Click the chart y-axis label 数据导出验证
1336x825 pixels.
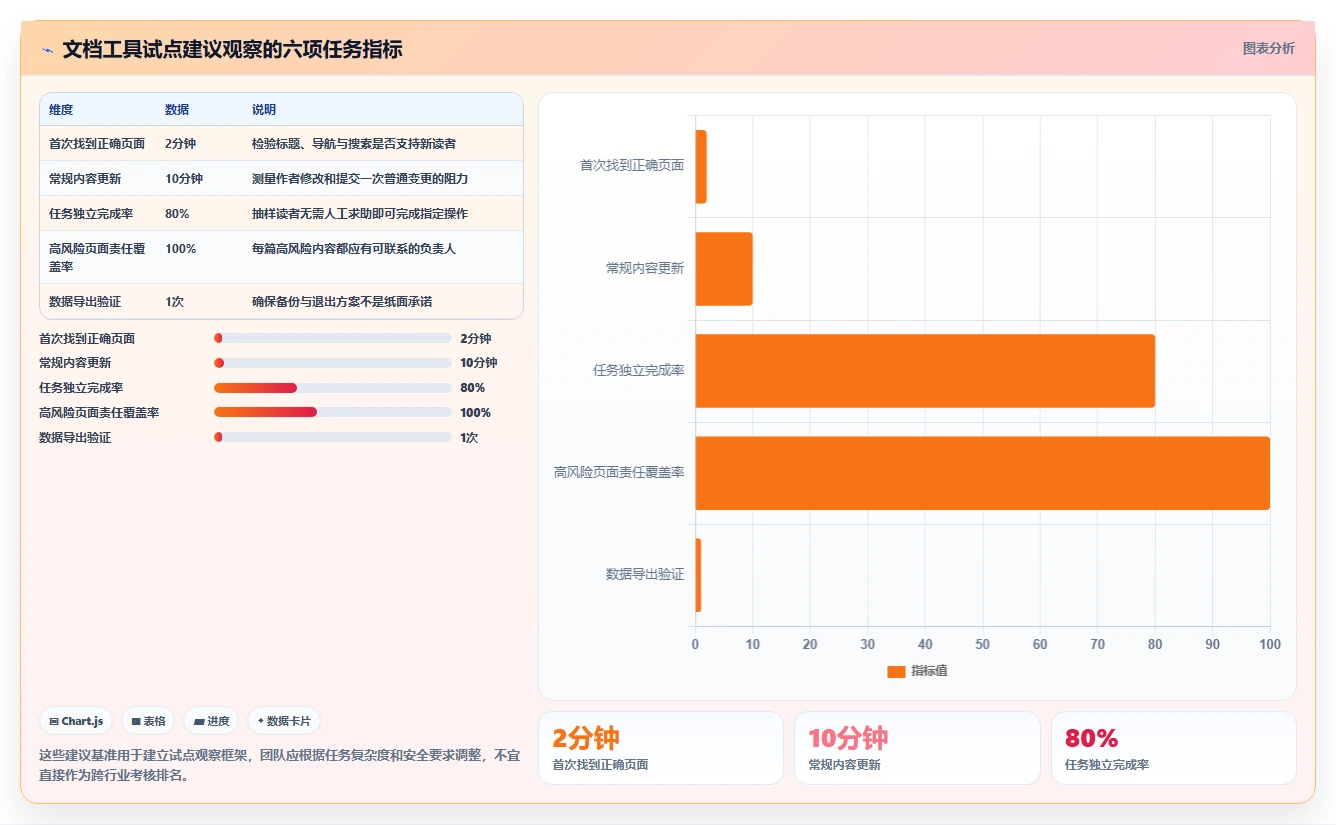[x=645, y=575]
